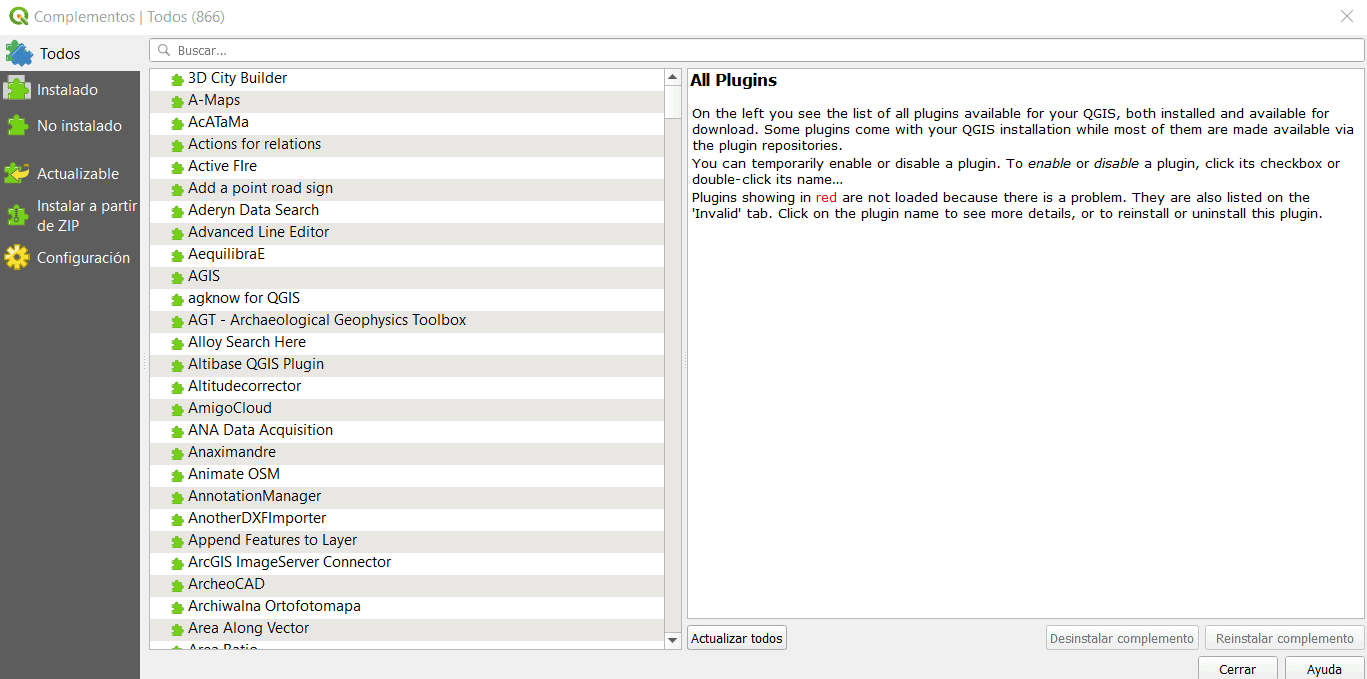Click the 3D City Builder plugin icon
The image size is (1367, 679).
tap(177, 79)
